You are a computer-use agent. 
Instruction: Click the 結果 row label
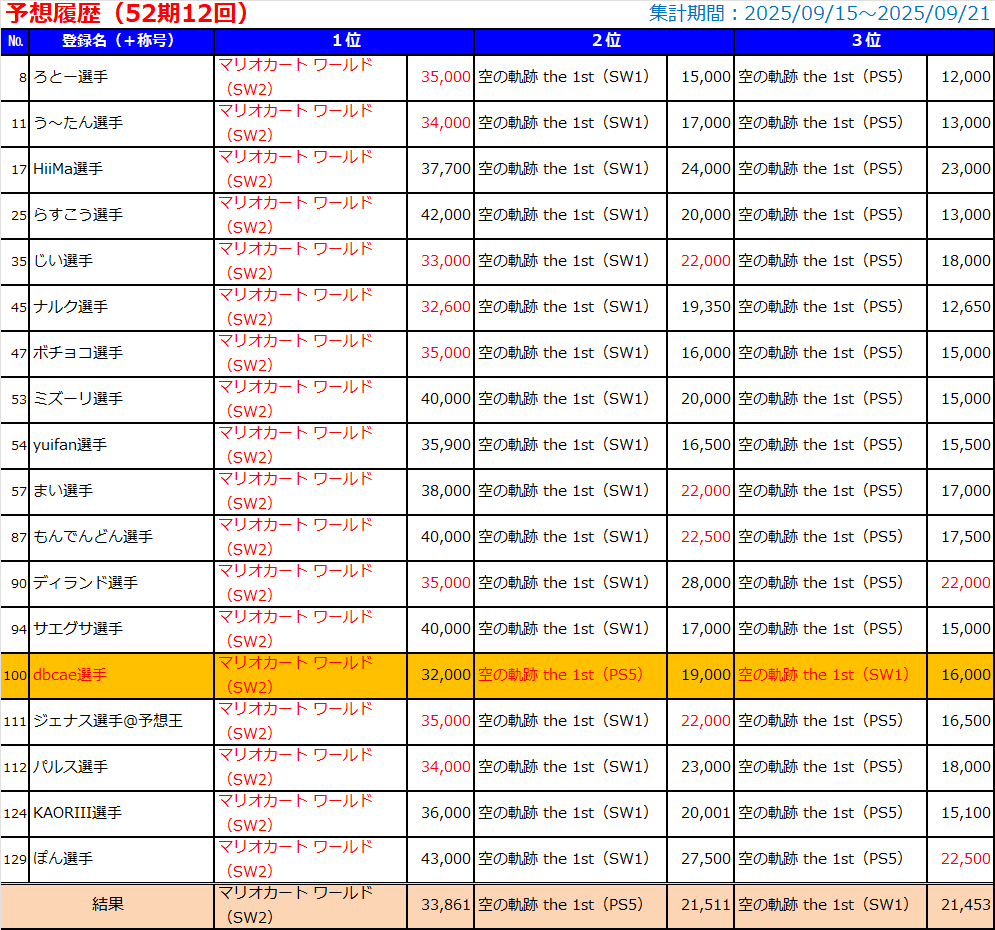click(107, 905)
